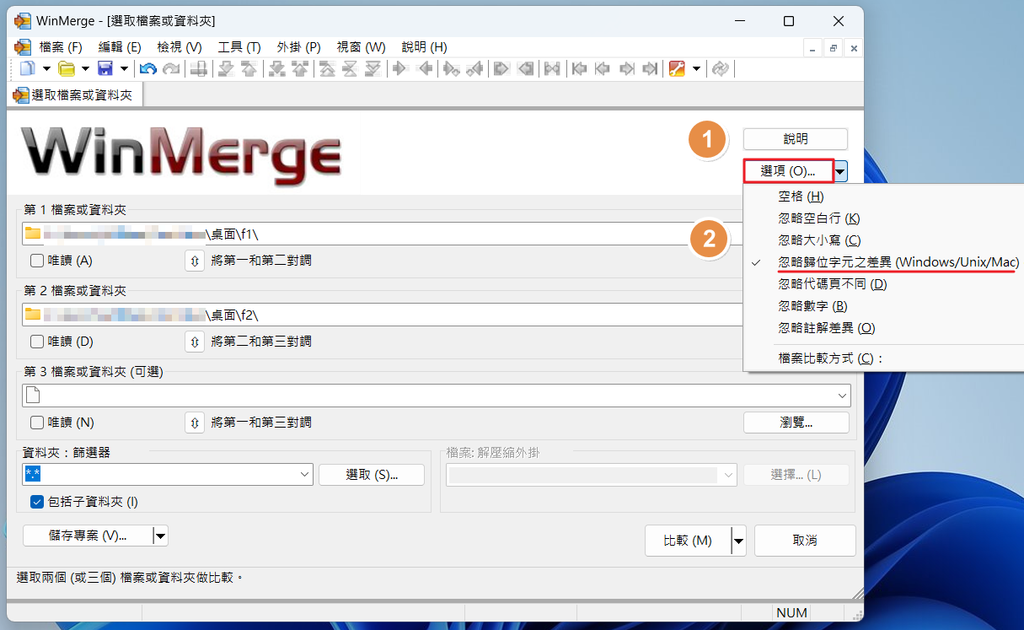
Task: Open the dropdown arrow beside Save toolbar icon
Action: 123,69
